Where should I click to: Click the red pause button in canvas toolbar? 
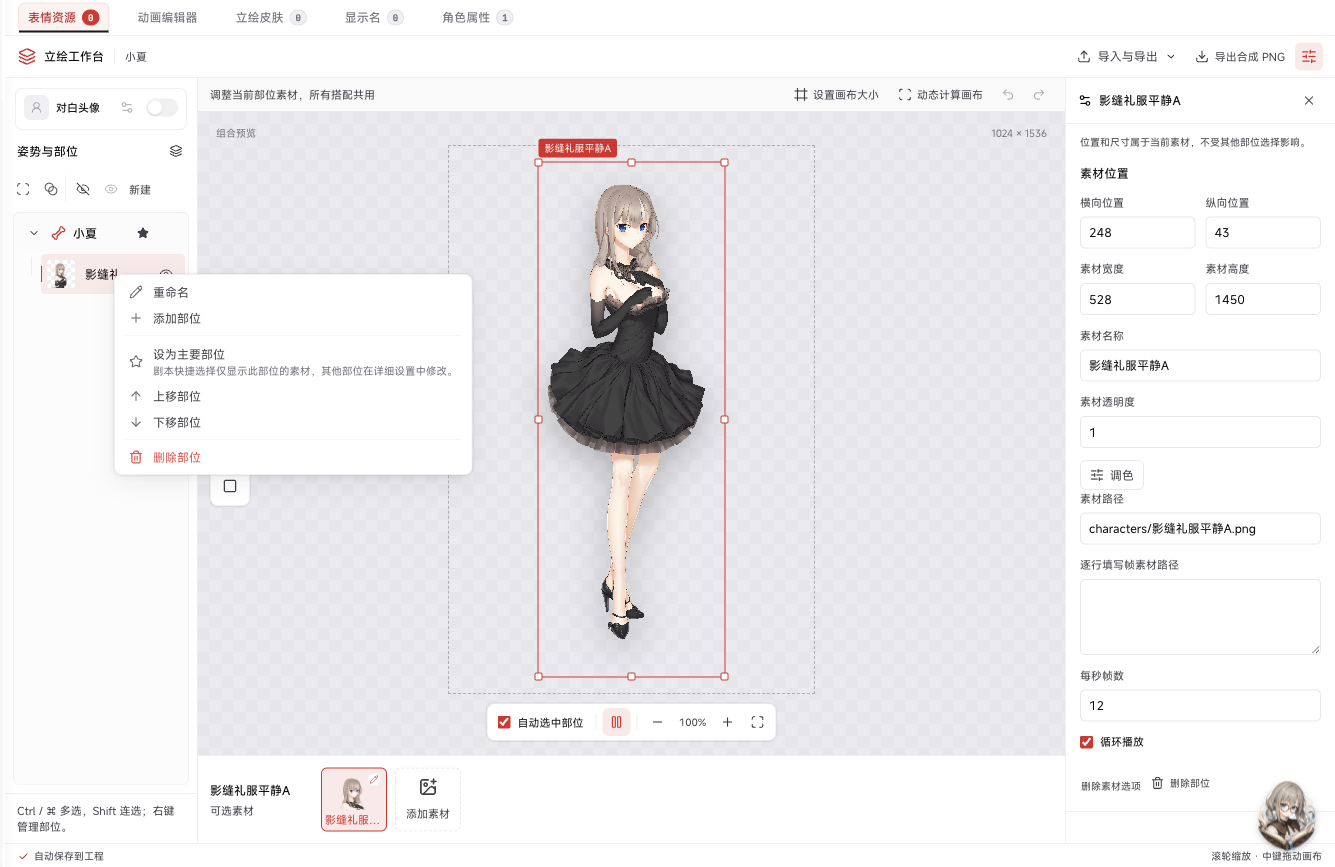point(617,722)
